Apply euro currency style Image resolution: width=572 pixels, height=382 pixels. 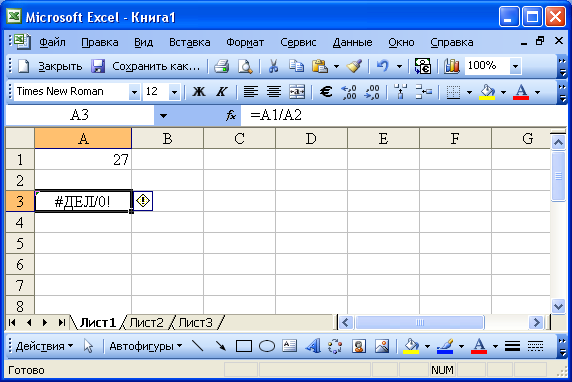326,92
